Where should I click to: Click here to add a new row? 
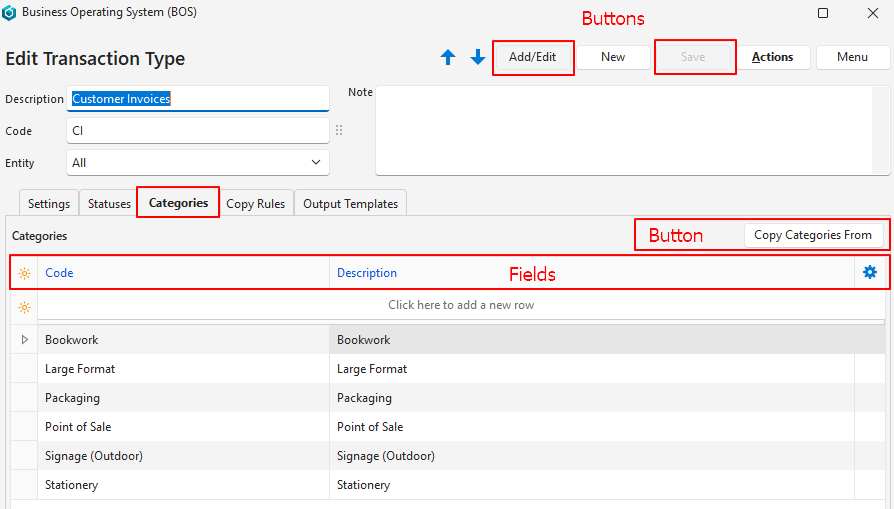click(460, 305)
